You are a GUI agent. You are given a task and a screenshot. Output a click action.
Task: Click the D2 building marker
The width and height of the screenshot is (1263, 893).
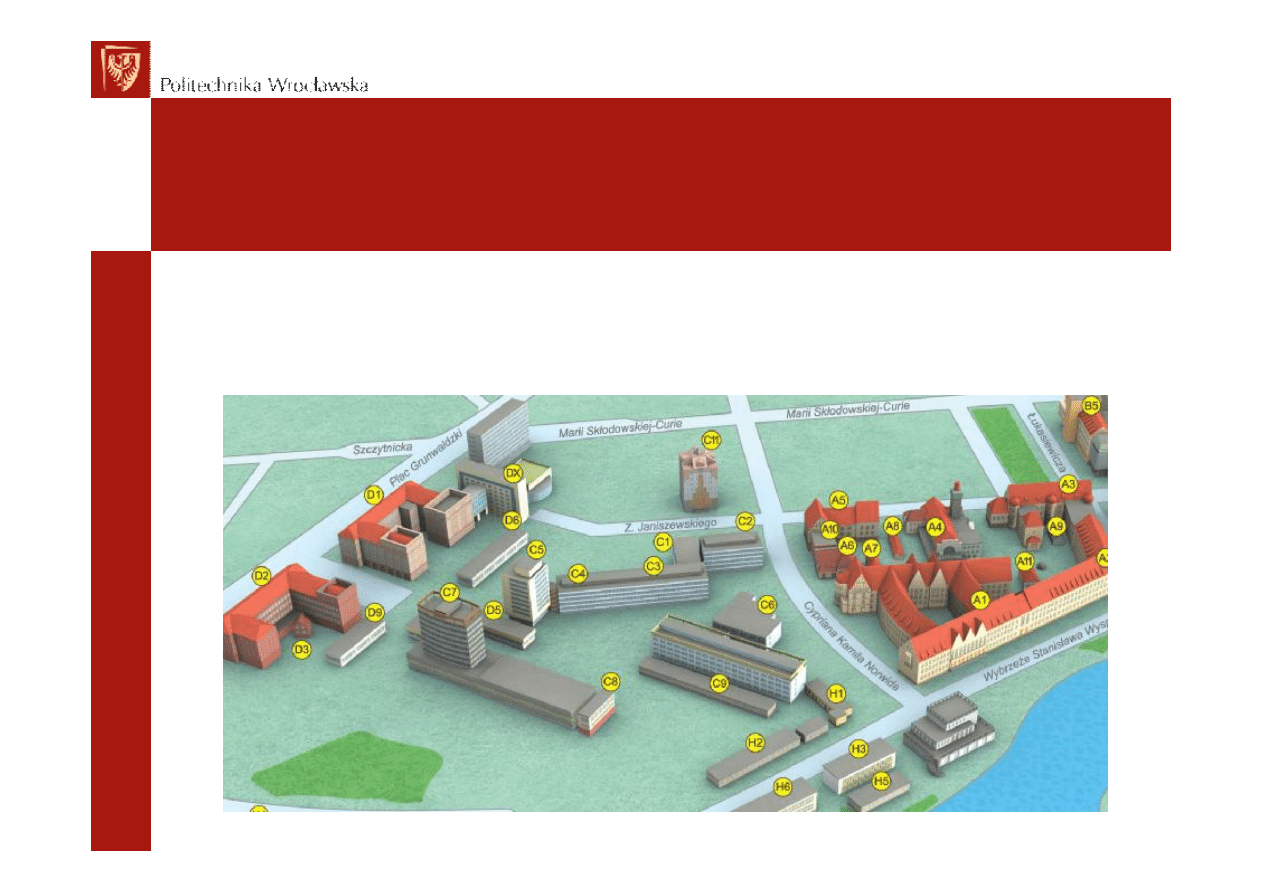(x=262, y=576)
